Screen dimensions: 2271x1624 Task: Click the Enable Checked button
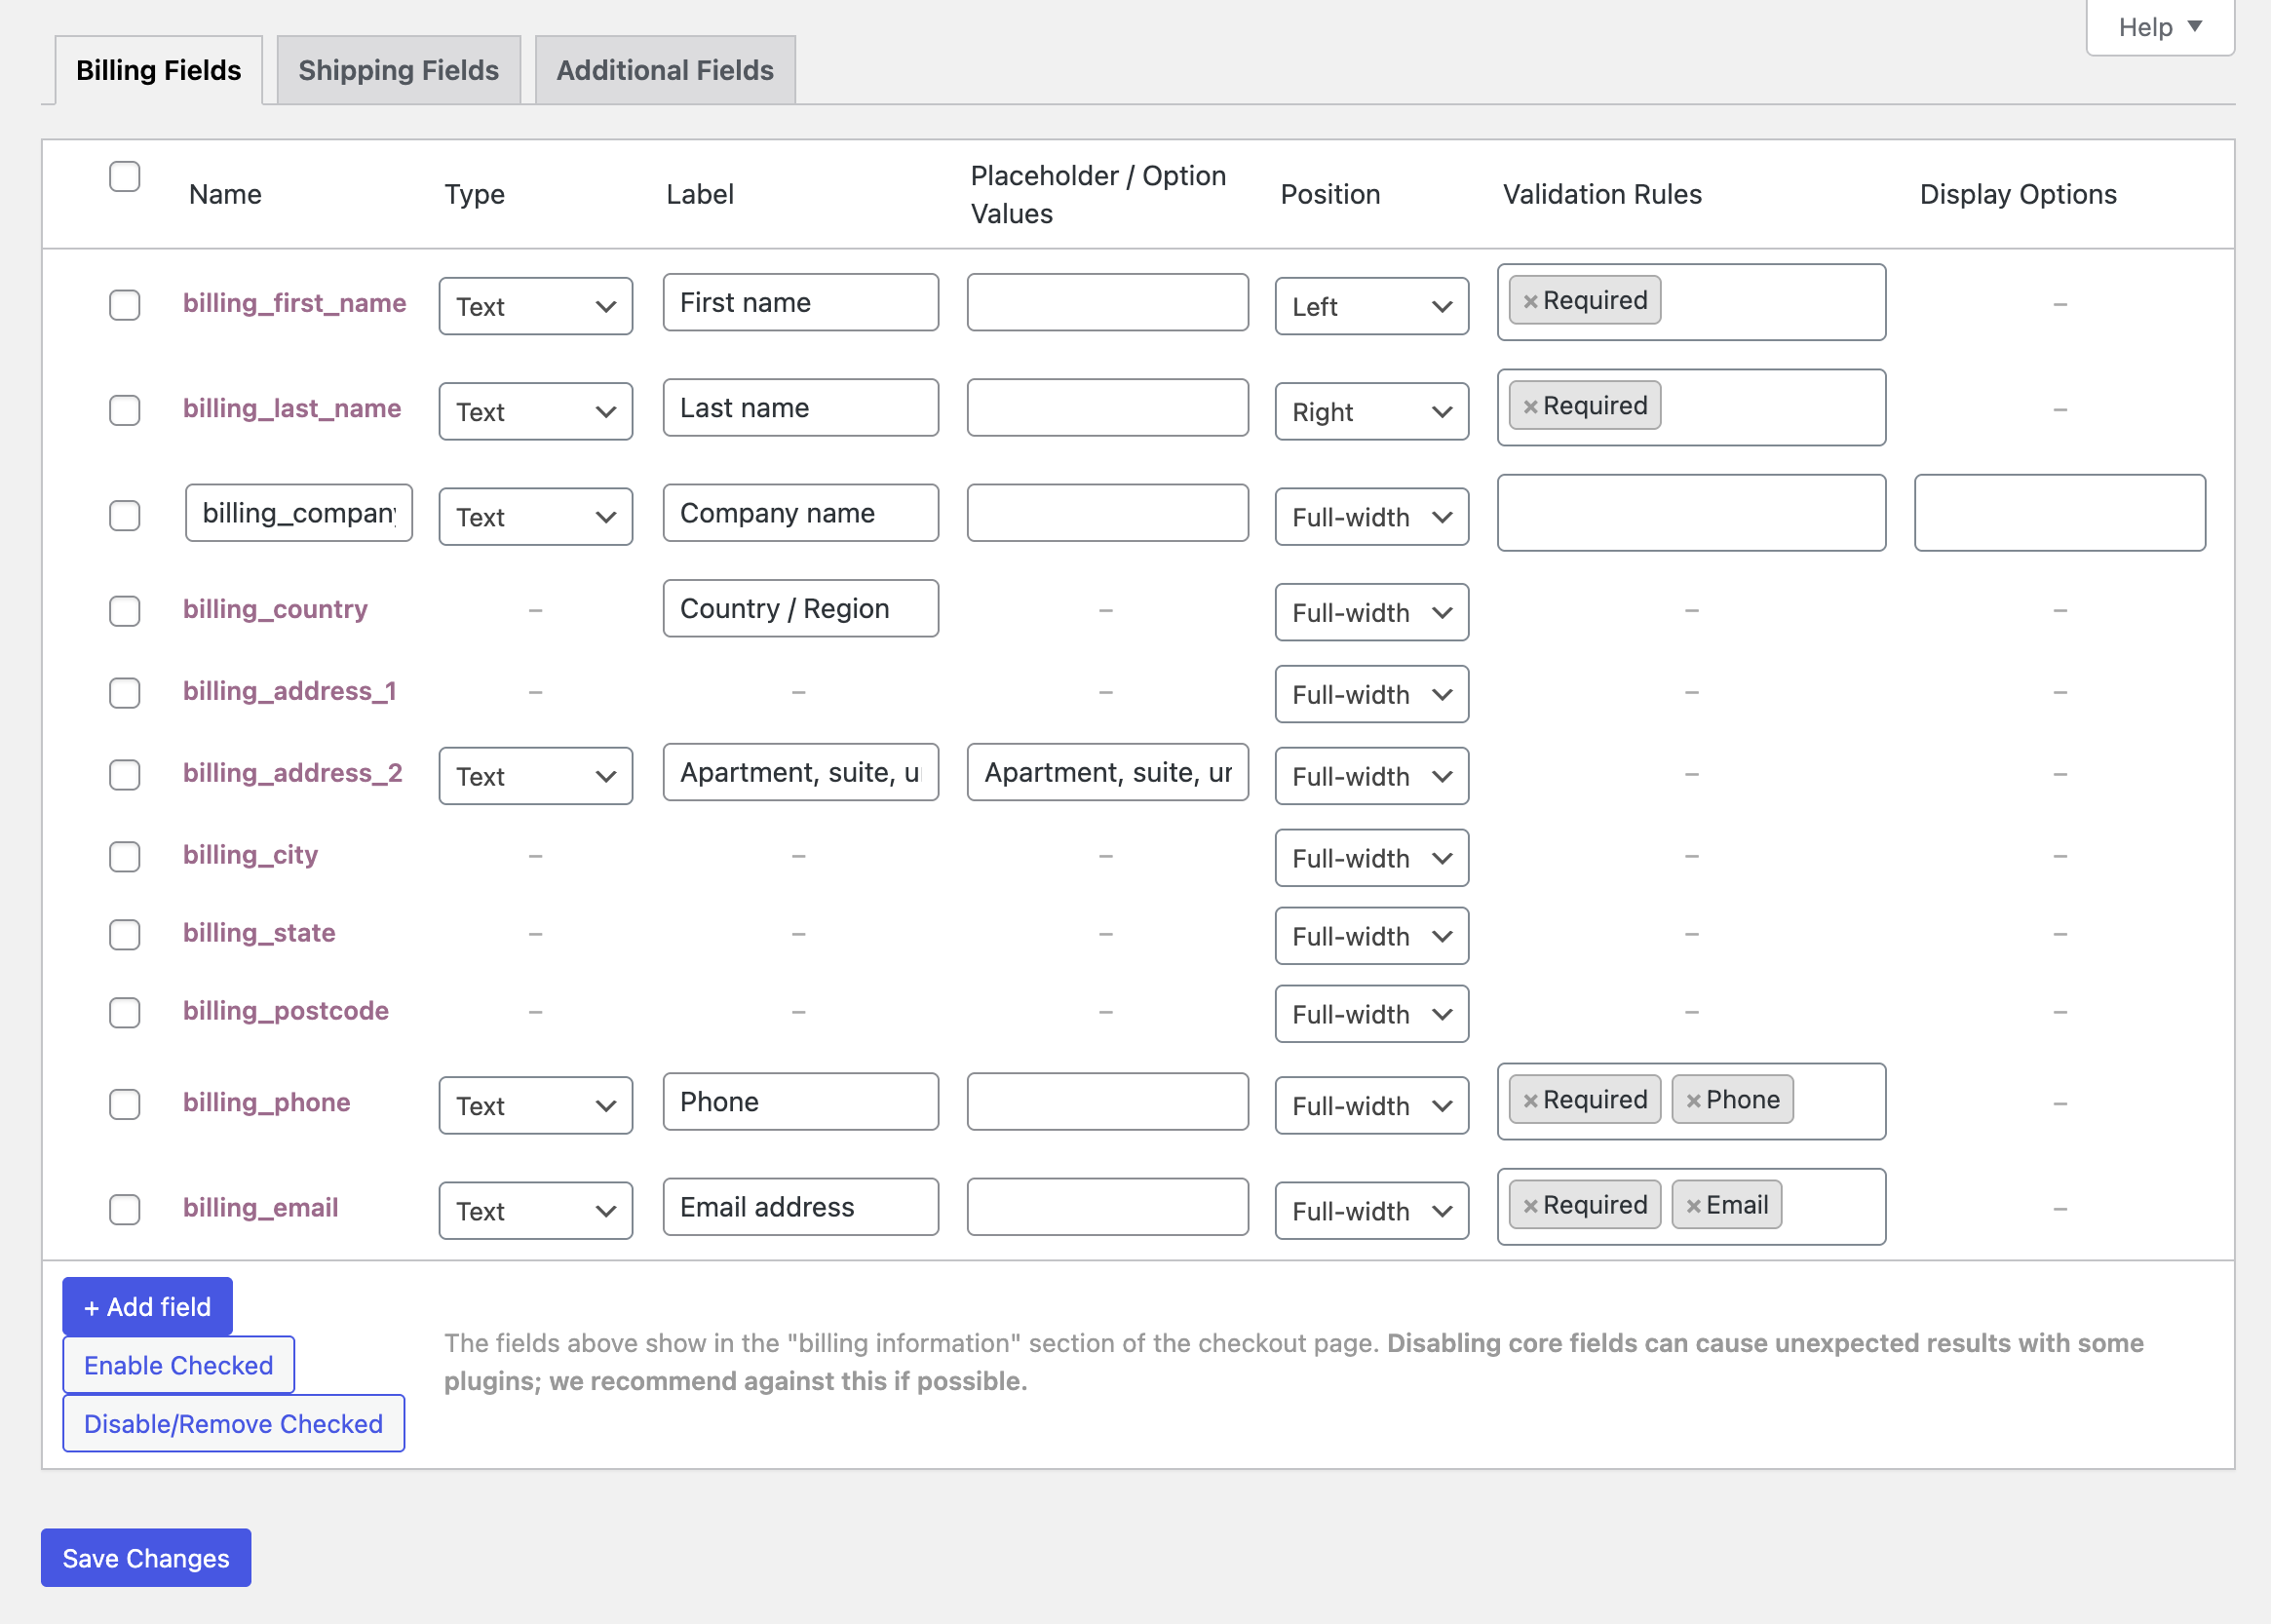coord(178,1364)
